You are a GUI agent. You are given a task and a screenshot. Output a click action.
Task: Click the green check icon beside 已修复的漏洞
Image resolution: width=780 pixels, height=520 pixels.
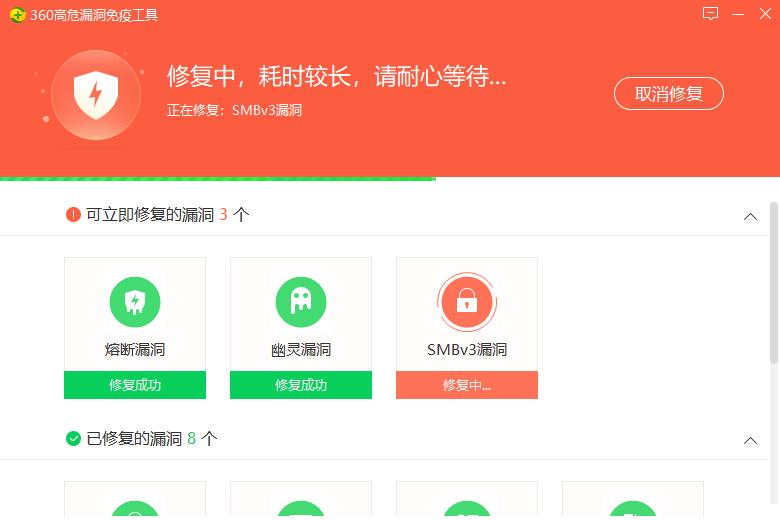(73, 438)
